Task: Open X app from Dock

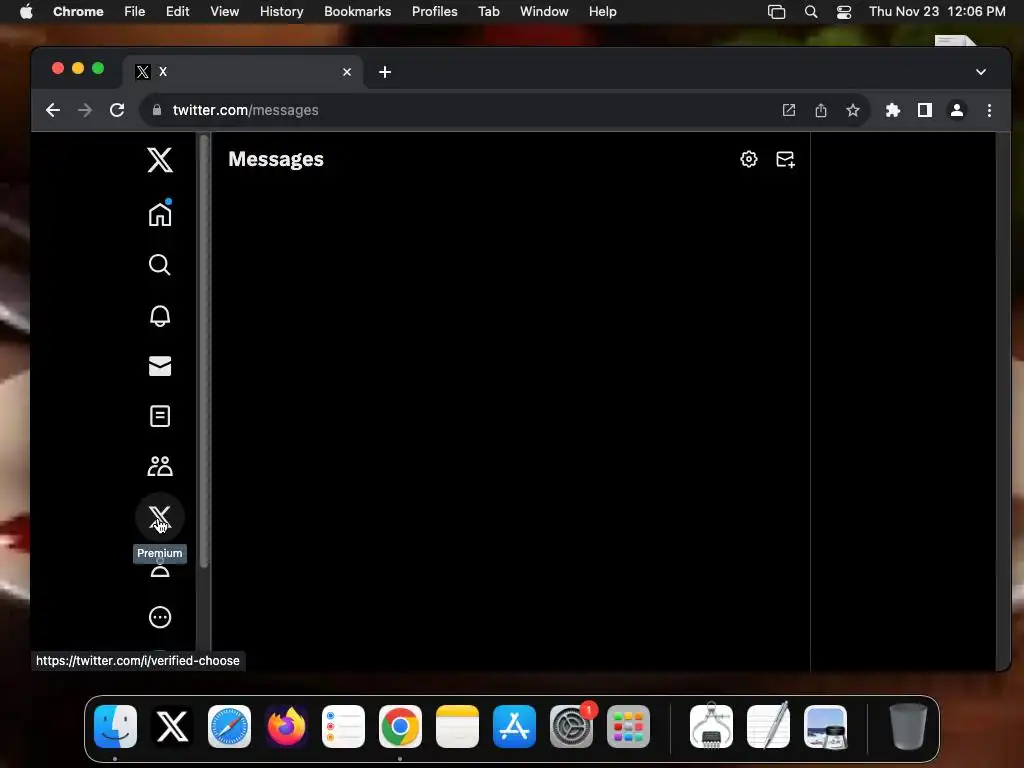Action: tap(172, 726)
